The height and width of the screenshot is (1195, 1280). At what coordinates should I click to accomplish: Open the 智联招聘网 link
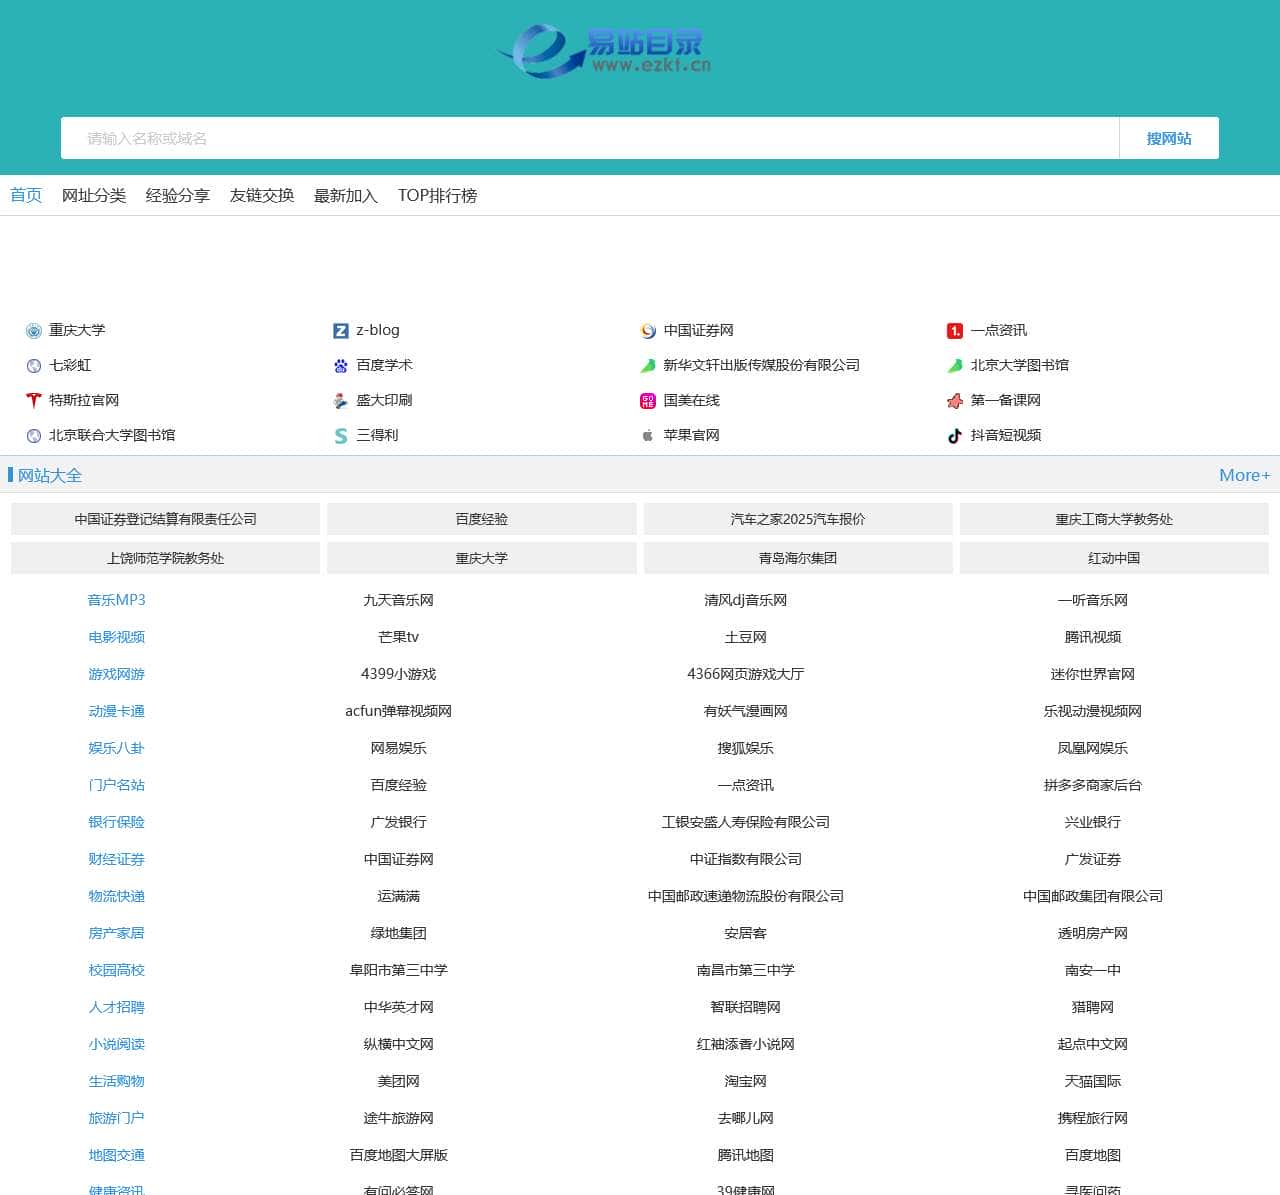click(745, 1007)
